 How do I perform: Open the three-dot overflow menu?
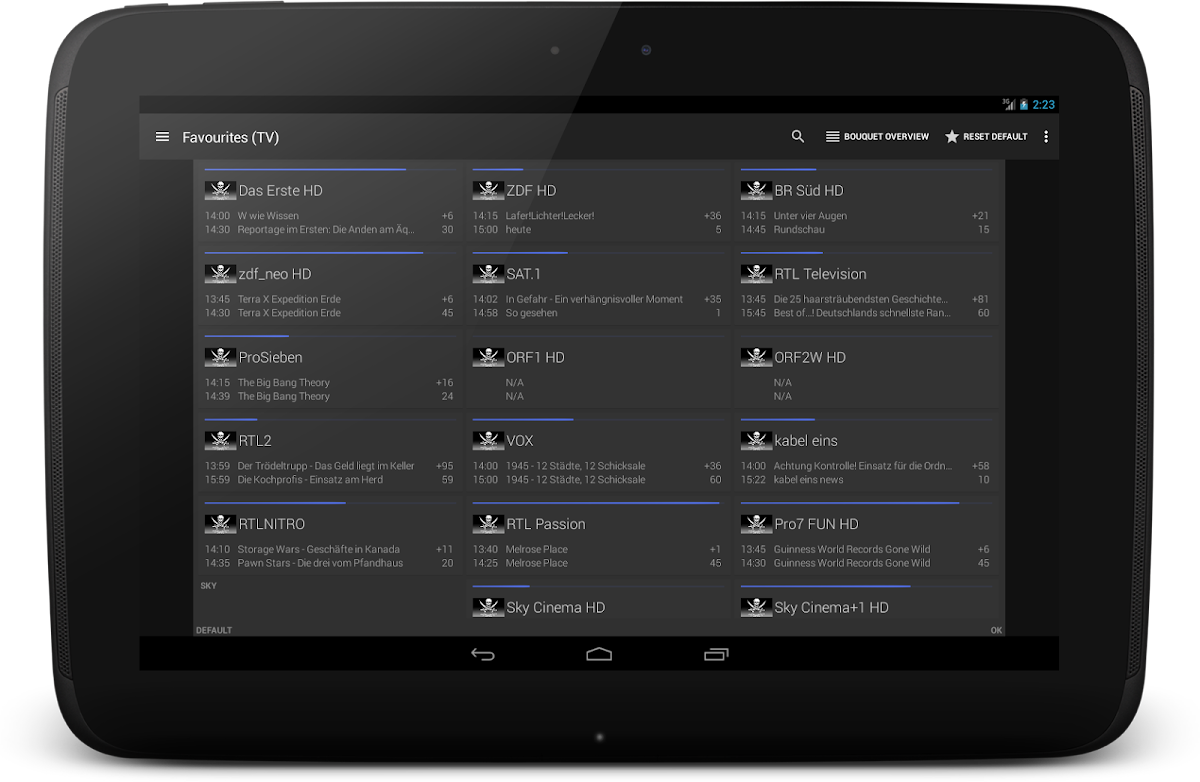[1046, 137]
